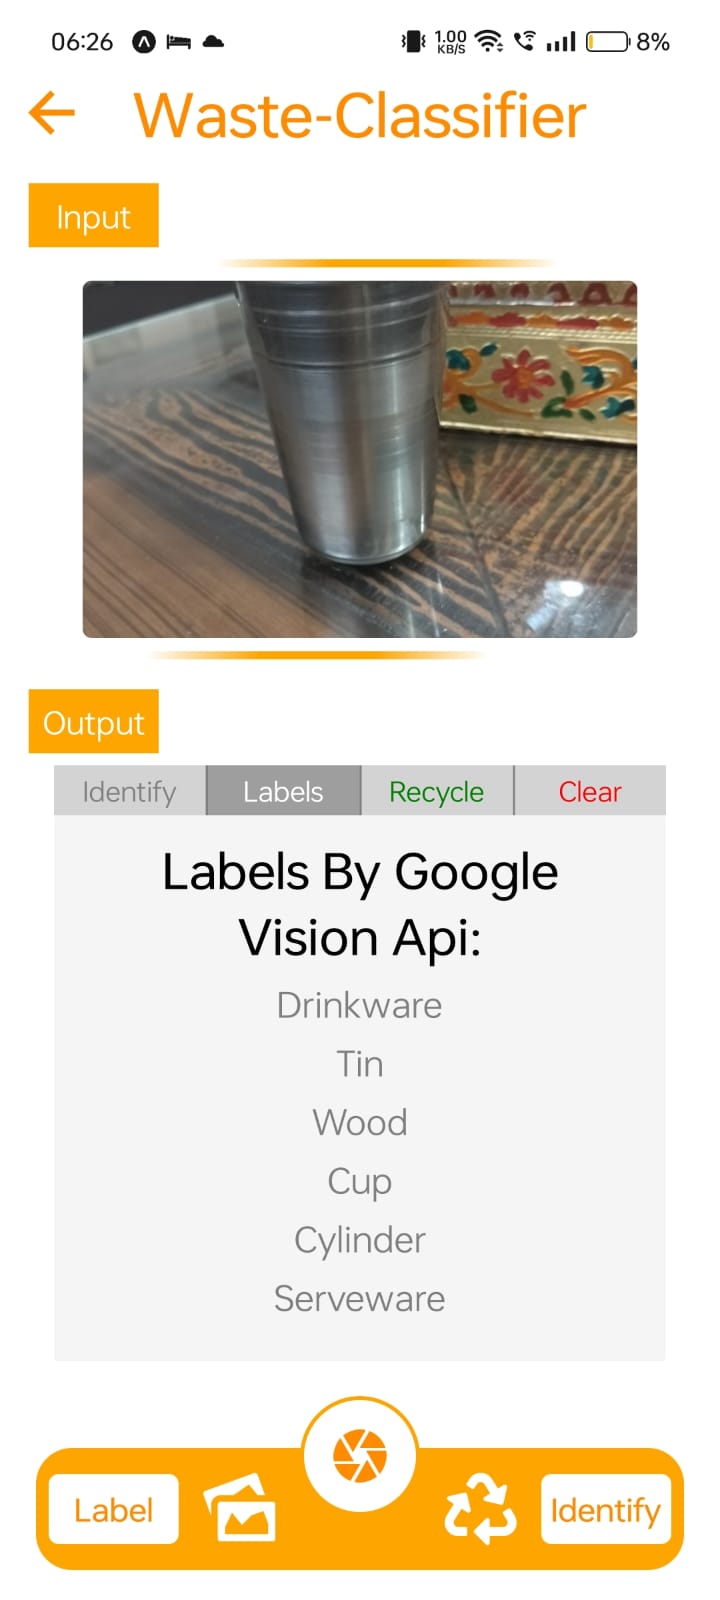Open the image gallery picker icon
This screenshot has height=1600, width=720.
tap(240, 1508)
